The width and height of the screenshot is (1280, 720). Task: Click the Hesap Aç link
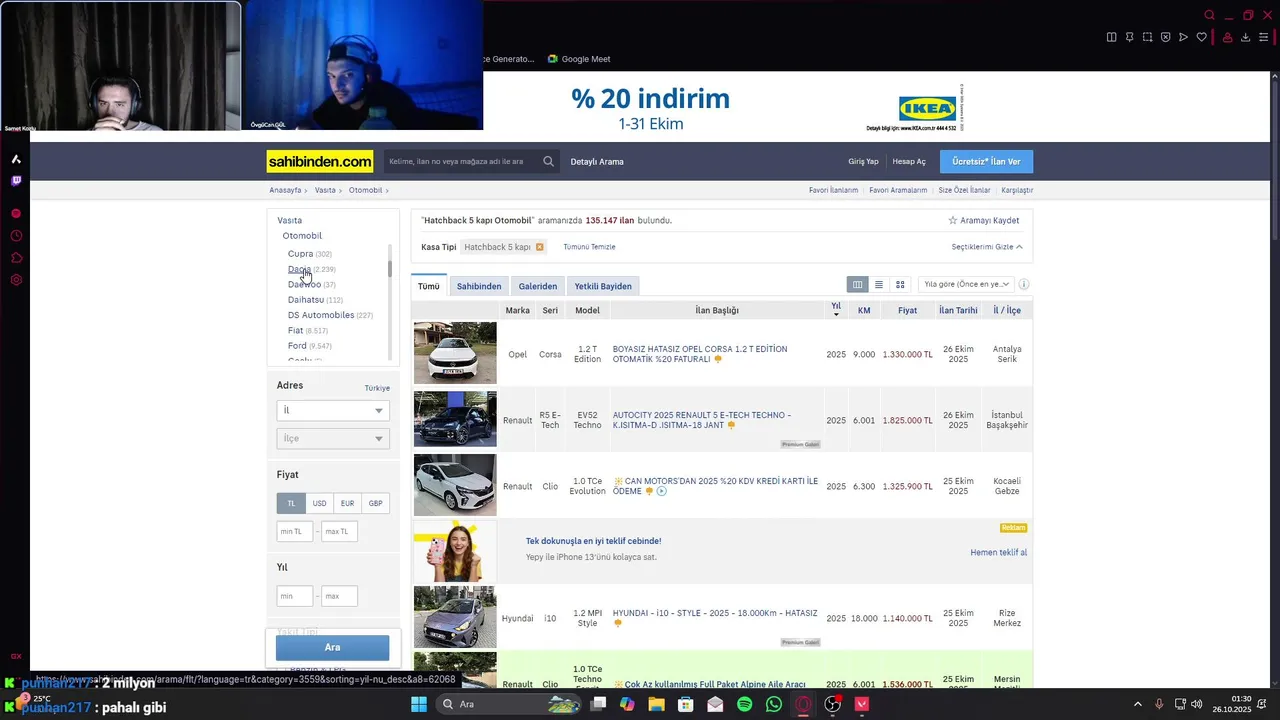(909, 161)
